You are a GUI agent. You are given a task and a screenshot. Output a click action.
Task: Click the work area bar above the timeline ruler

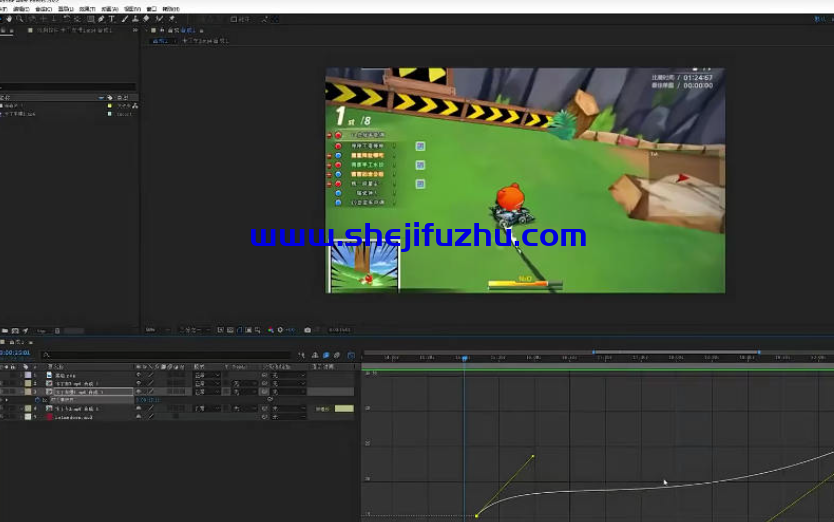[676, 352]
